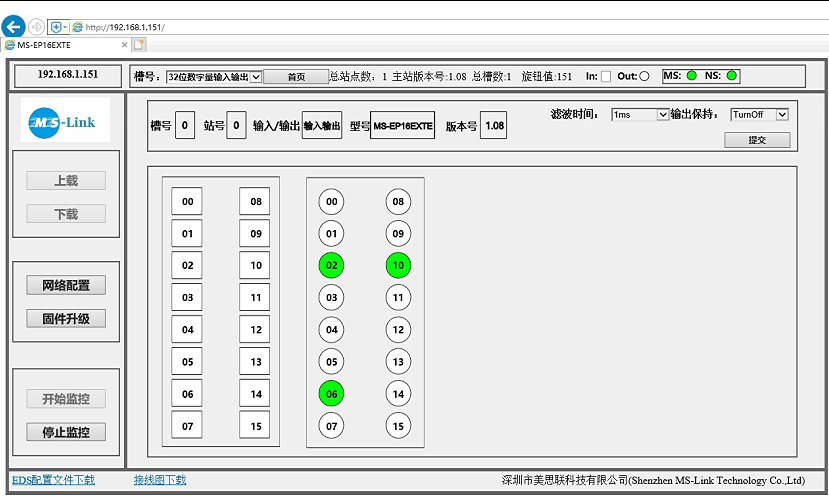Open the 输出保持 TurnOff dropdown
The height and width of the screenshot is (497, 829).
759,115
